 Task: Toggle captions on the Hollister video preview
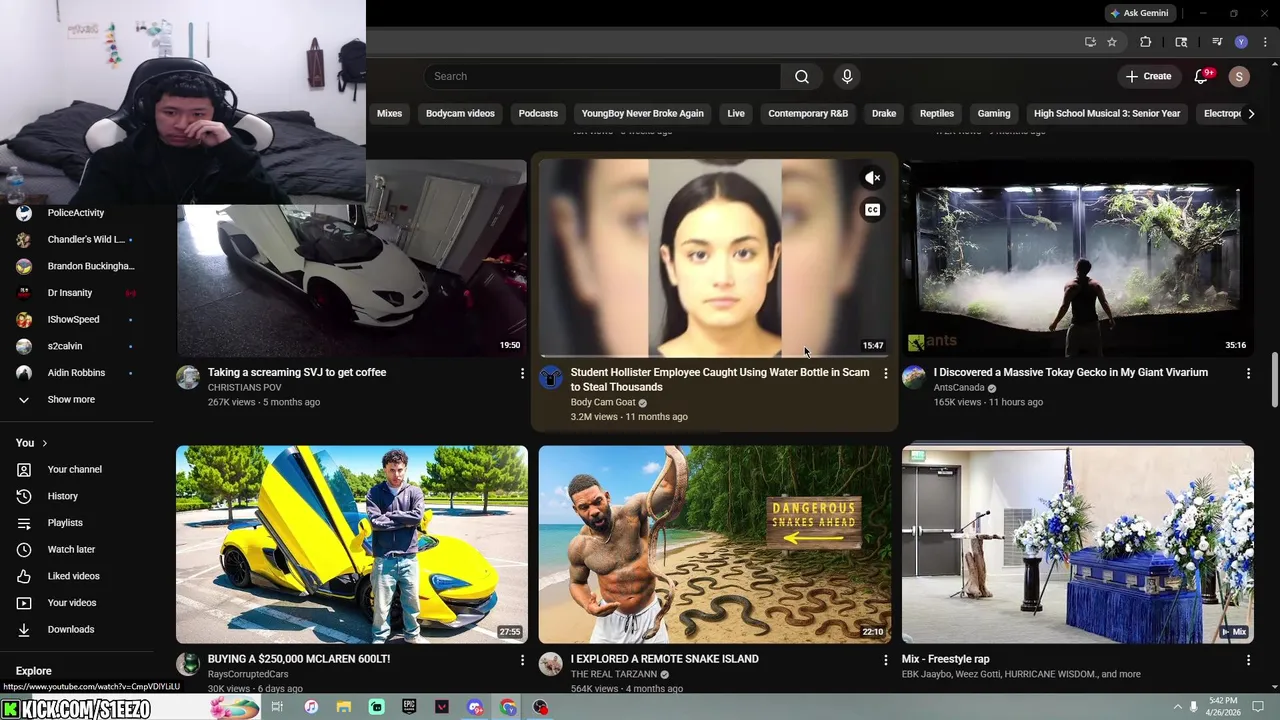(872, 210)
